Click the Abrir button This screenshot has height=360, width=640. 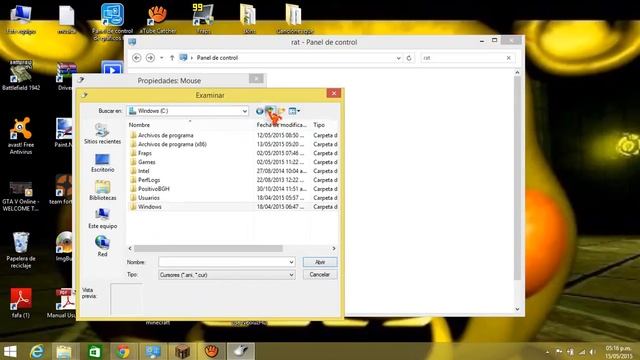(x=320, y=262)
